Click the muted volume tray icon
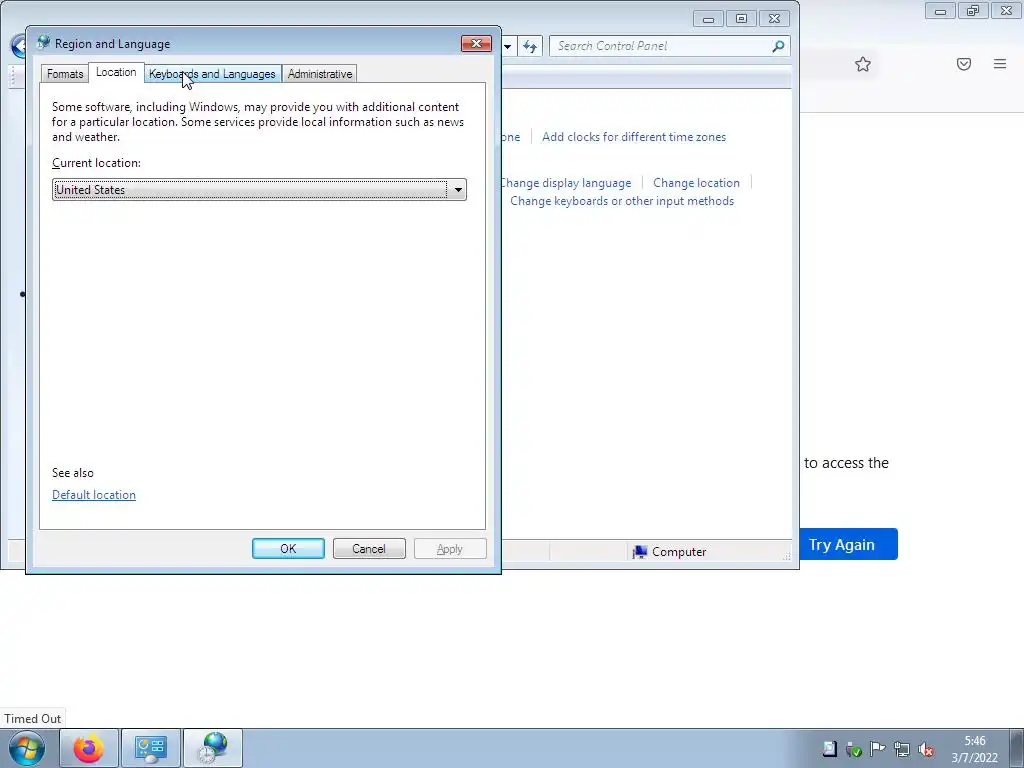The width and height of the screenshot is (1024, 768). point(926,749)
